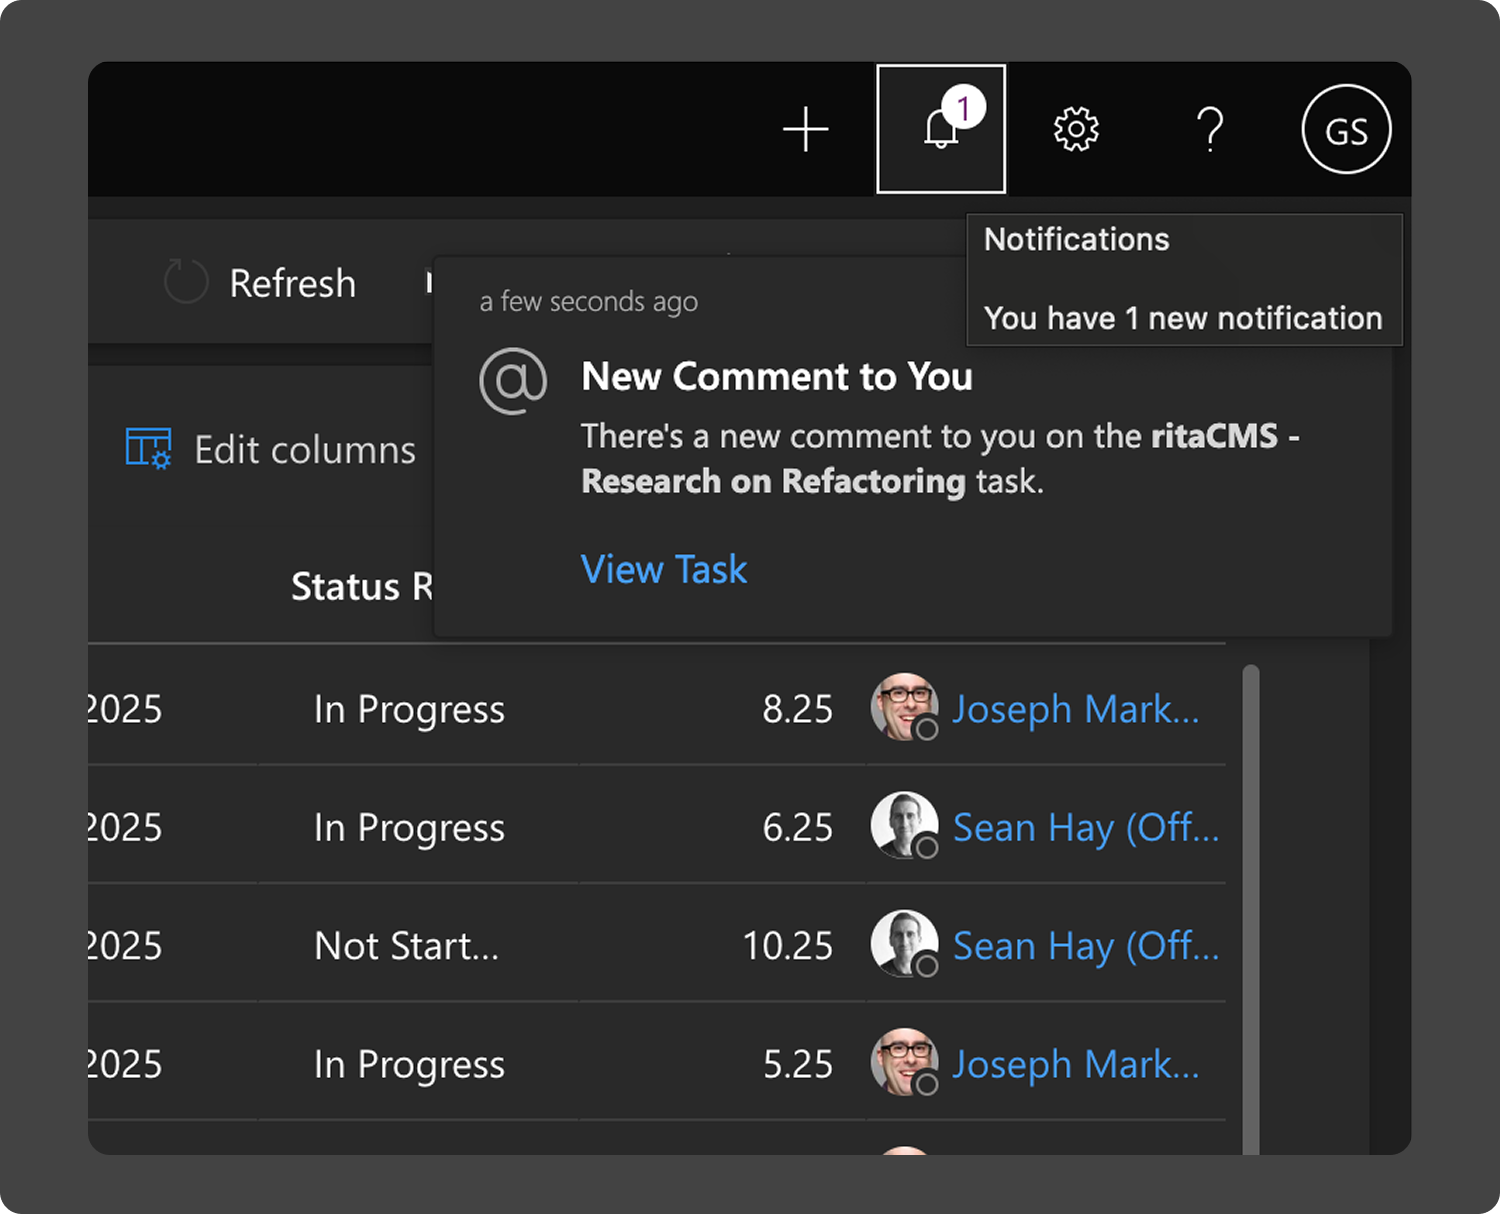Click Joseph Mark's avatar in the 8.25 row
This screenshot has height=1214, width=1500.
tap(904, 707)
